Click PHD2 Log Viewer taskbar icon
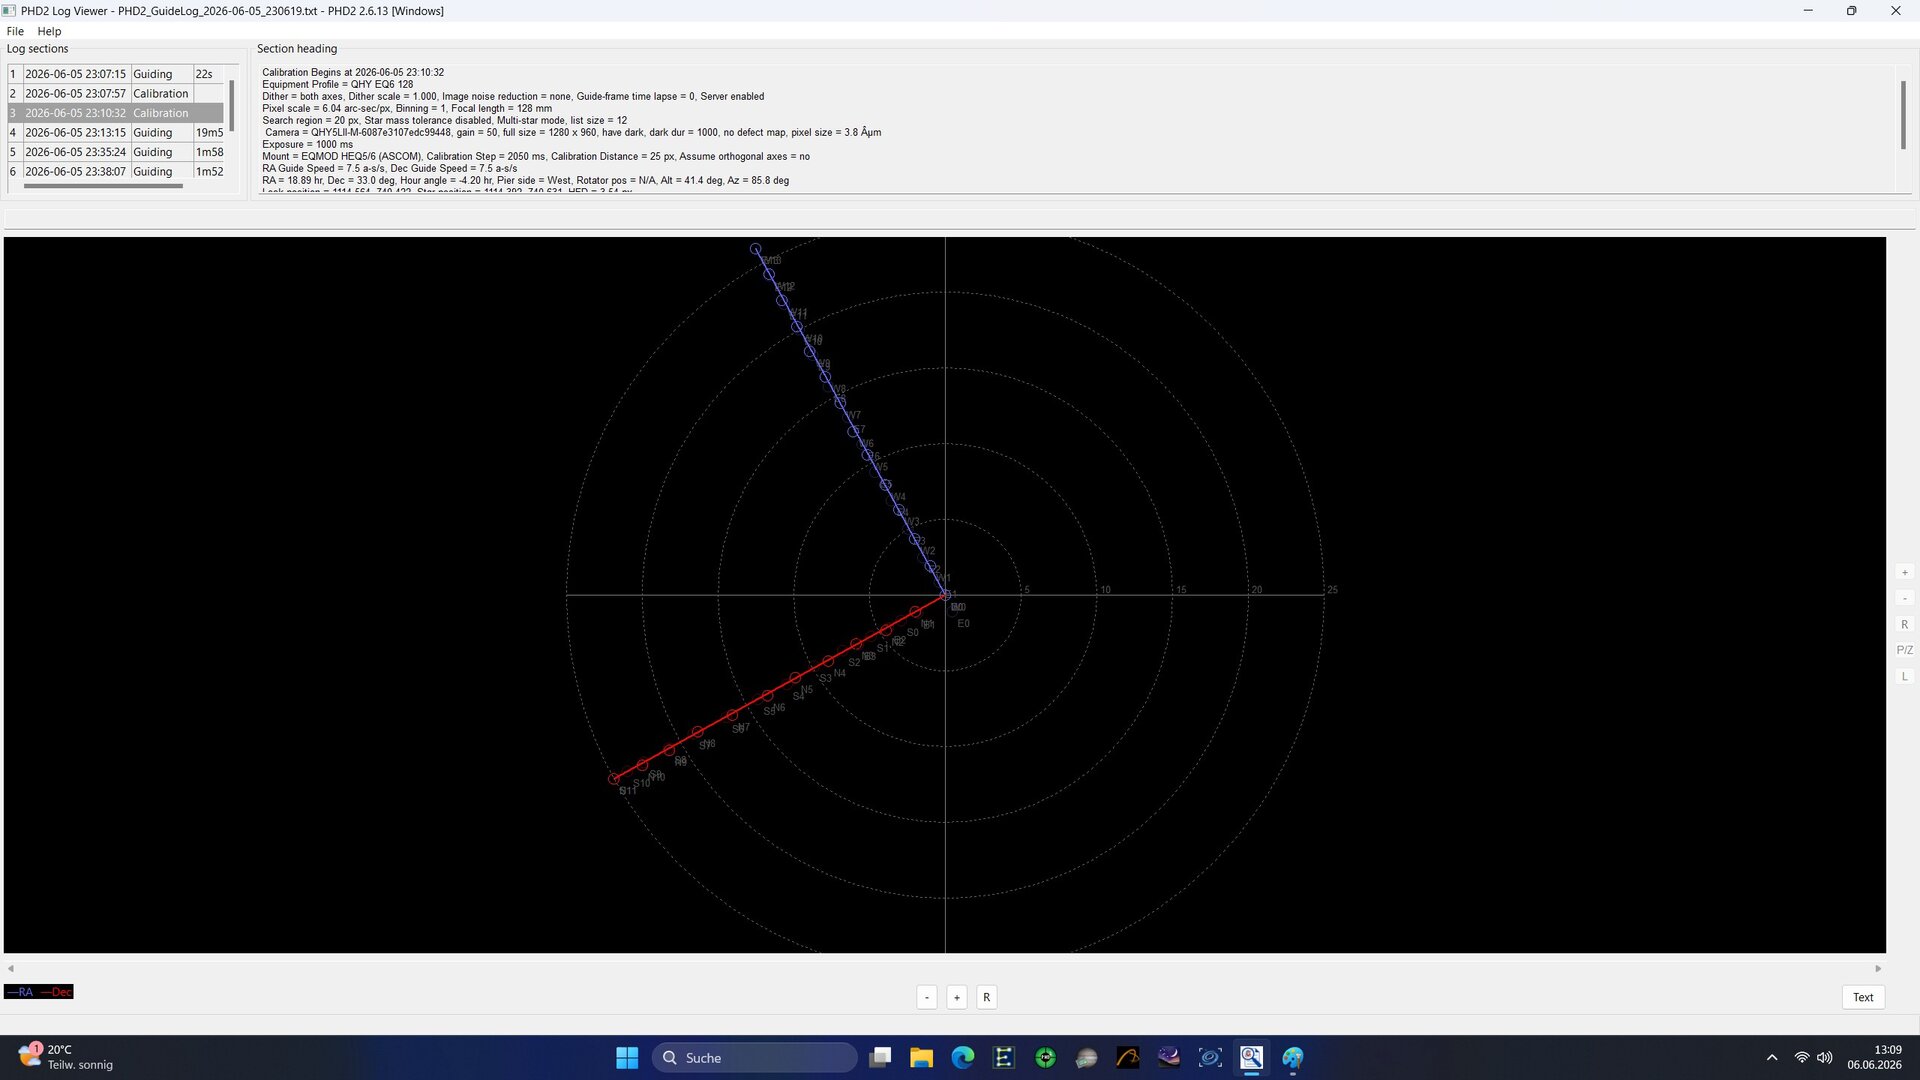 (x=1251, y=1058)
